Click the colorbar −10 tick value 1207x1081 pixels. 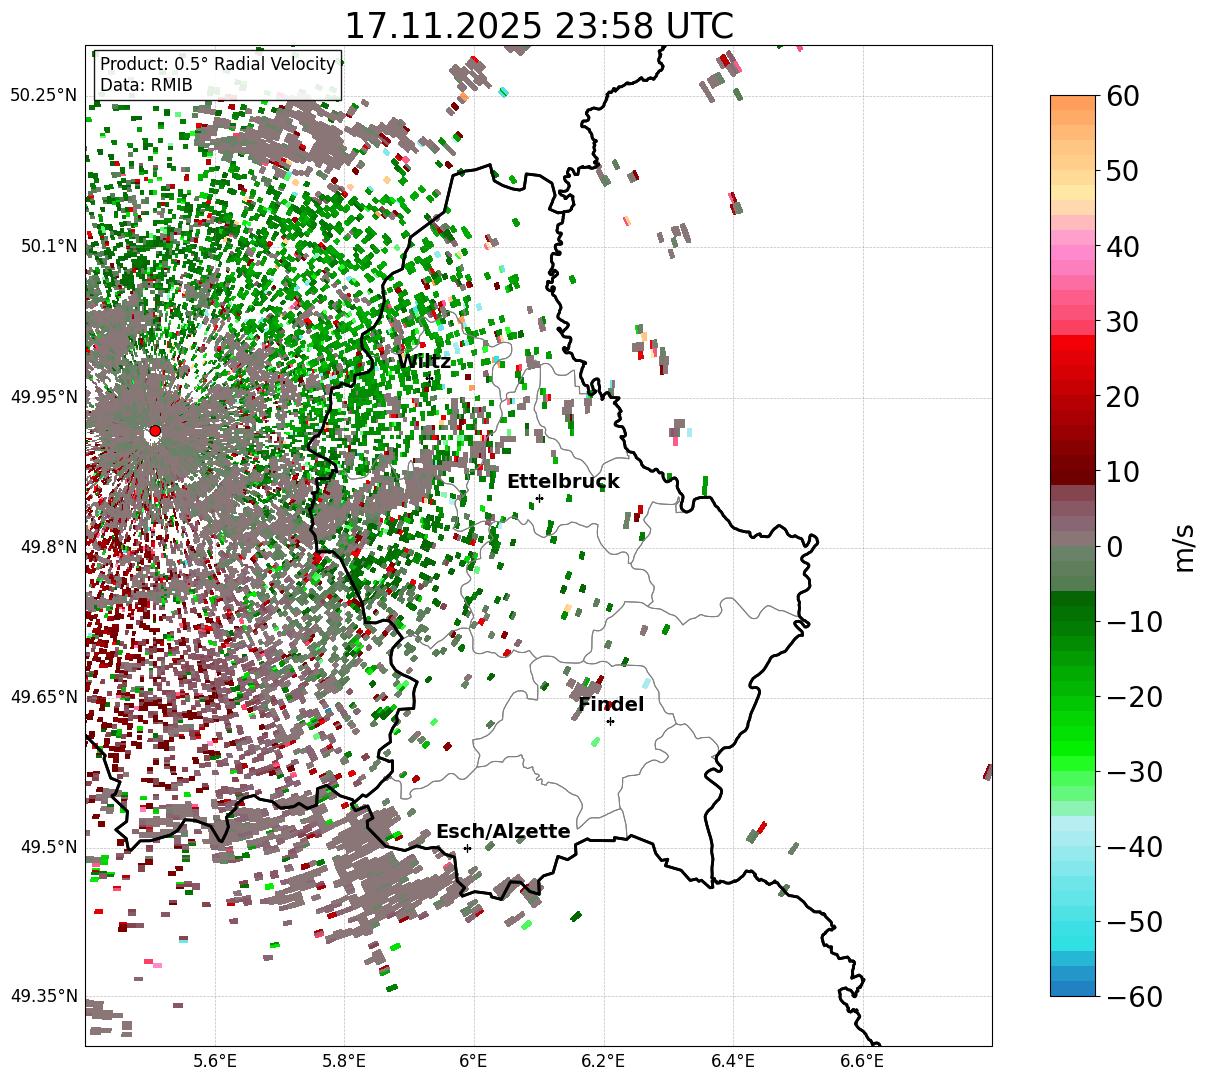1134,621
